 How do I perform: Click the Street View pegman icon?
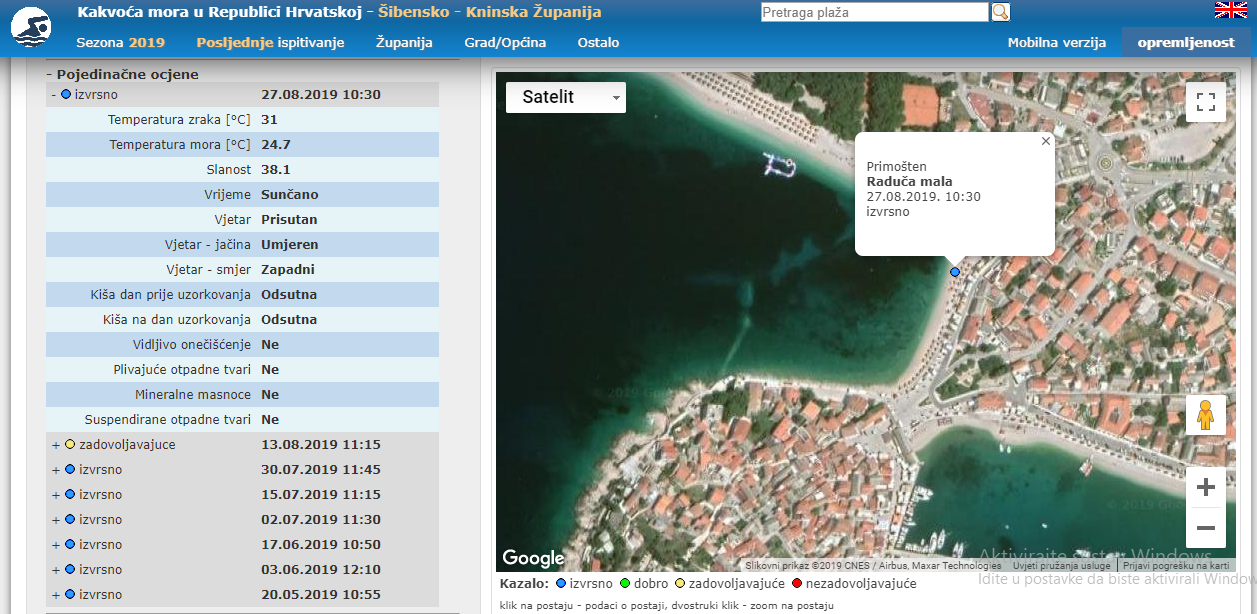point(1205,415)
